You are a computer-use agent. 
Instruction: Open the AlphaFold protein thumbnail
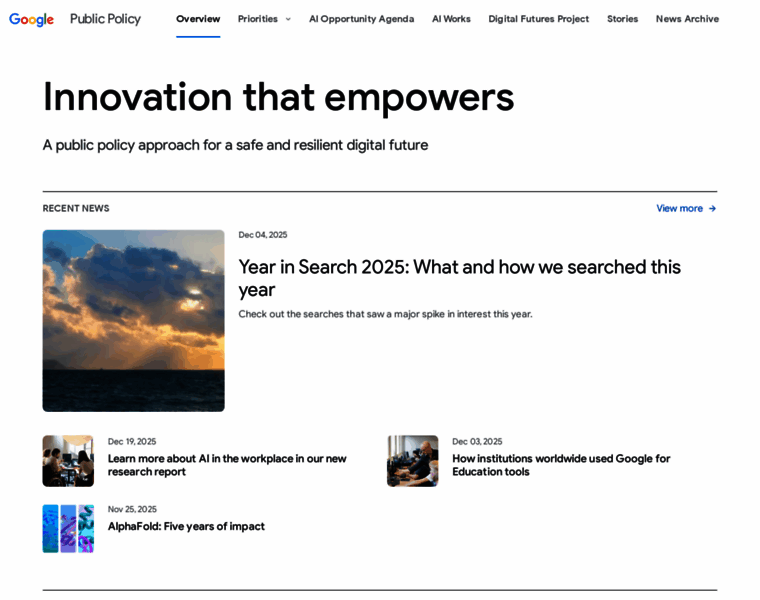click(x=68, y=529)
